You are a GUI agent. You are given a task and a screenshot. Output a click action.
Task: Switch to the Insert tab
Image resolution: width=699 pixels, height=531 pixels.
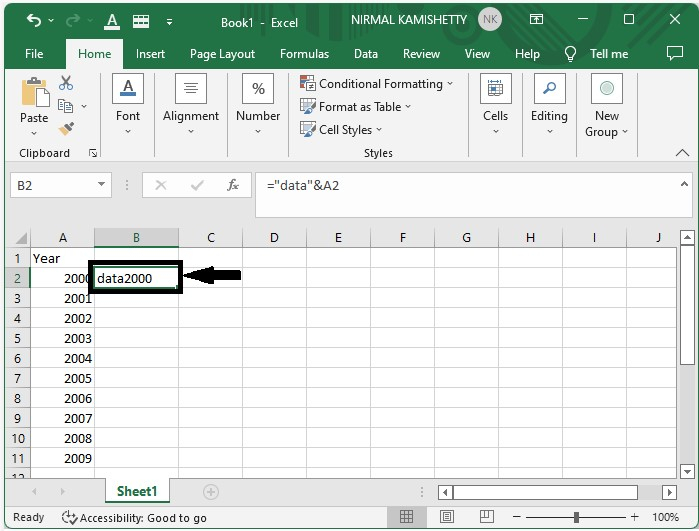(150, 54)
